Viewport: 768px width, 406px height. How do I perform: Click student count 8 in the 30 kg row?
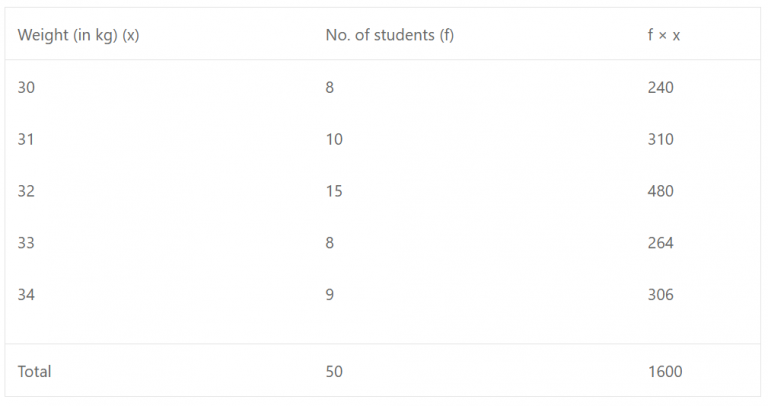(330, 88)
